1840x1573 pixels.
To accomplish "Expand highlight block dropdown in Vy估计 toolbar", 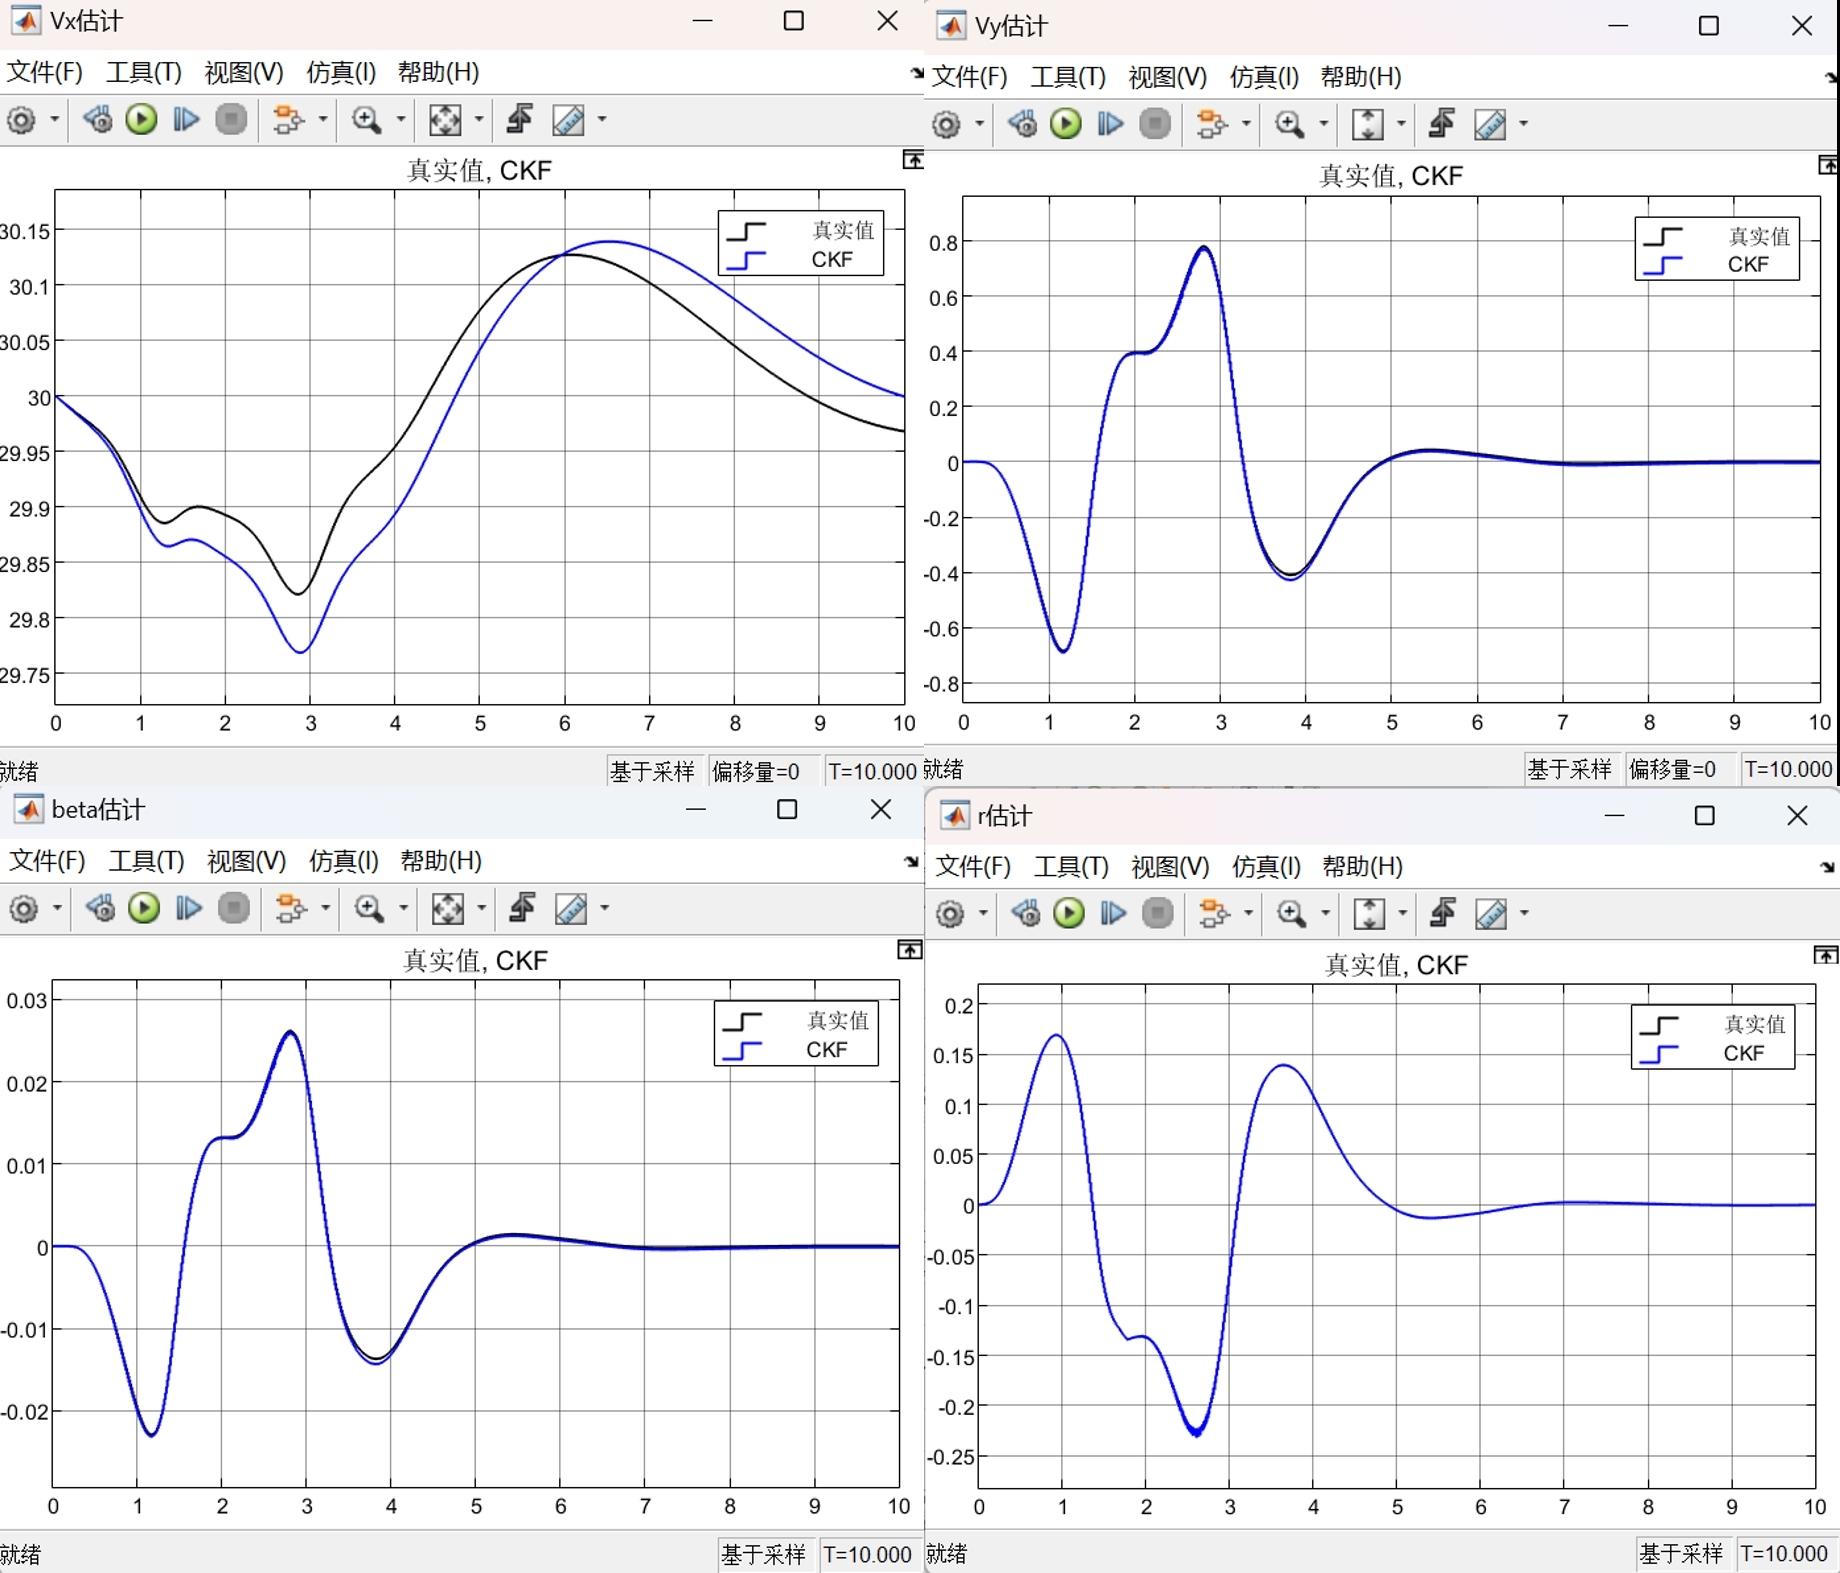I will point(1246,124).
